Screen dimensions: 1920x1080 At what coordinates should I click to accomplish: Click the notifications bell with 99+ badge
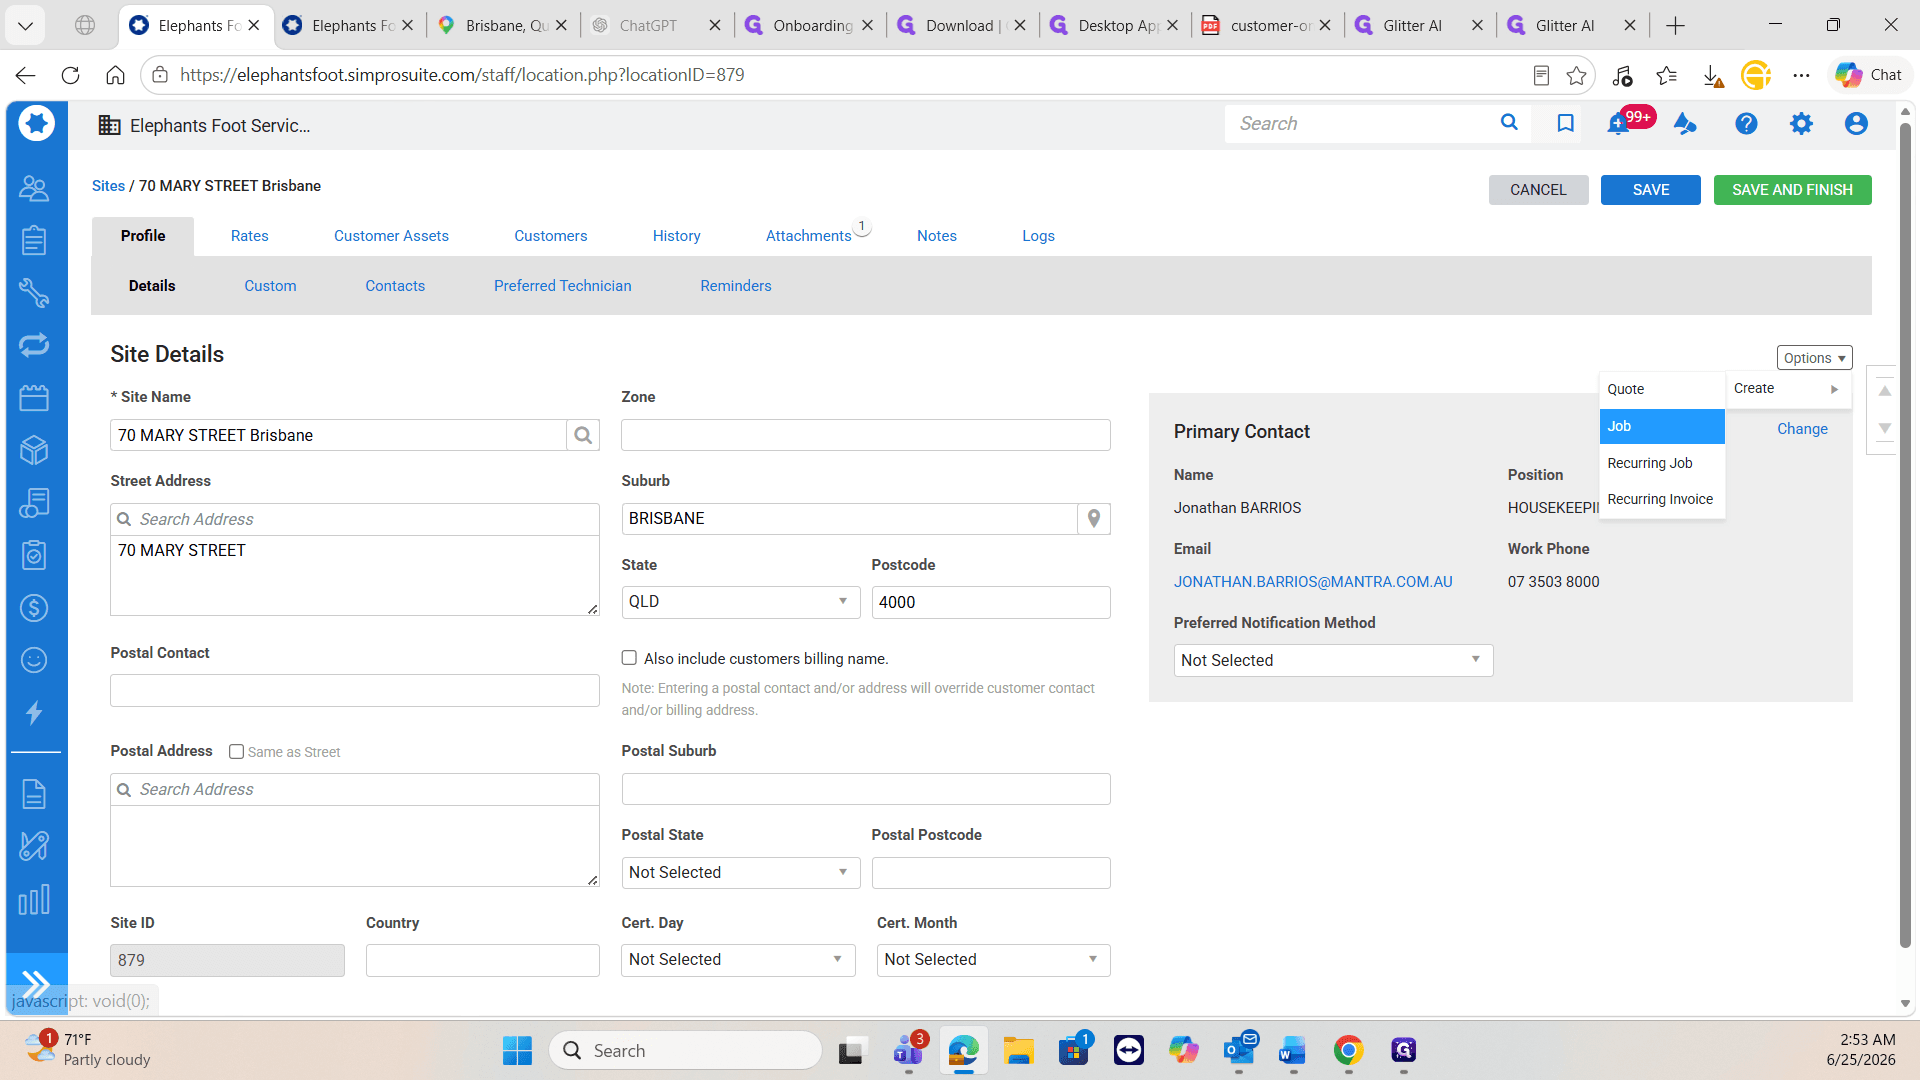(x=1618, y=124)
